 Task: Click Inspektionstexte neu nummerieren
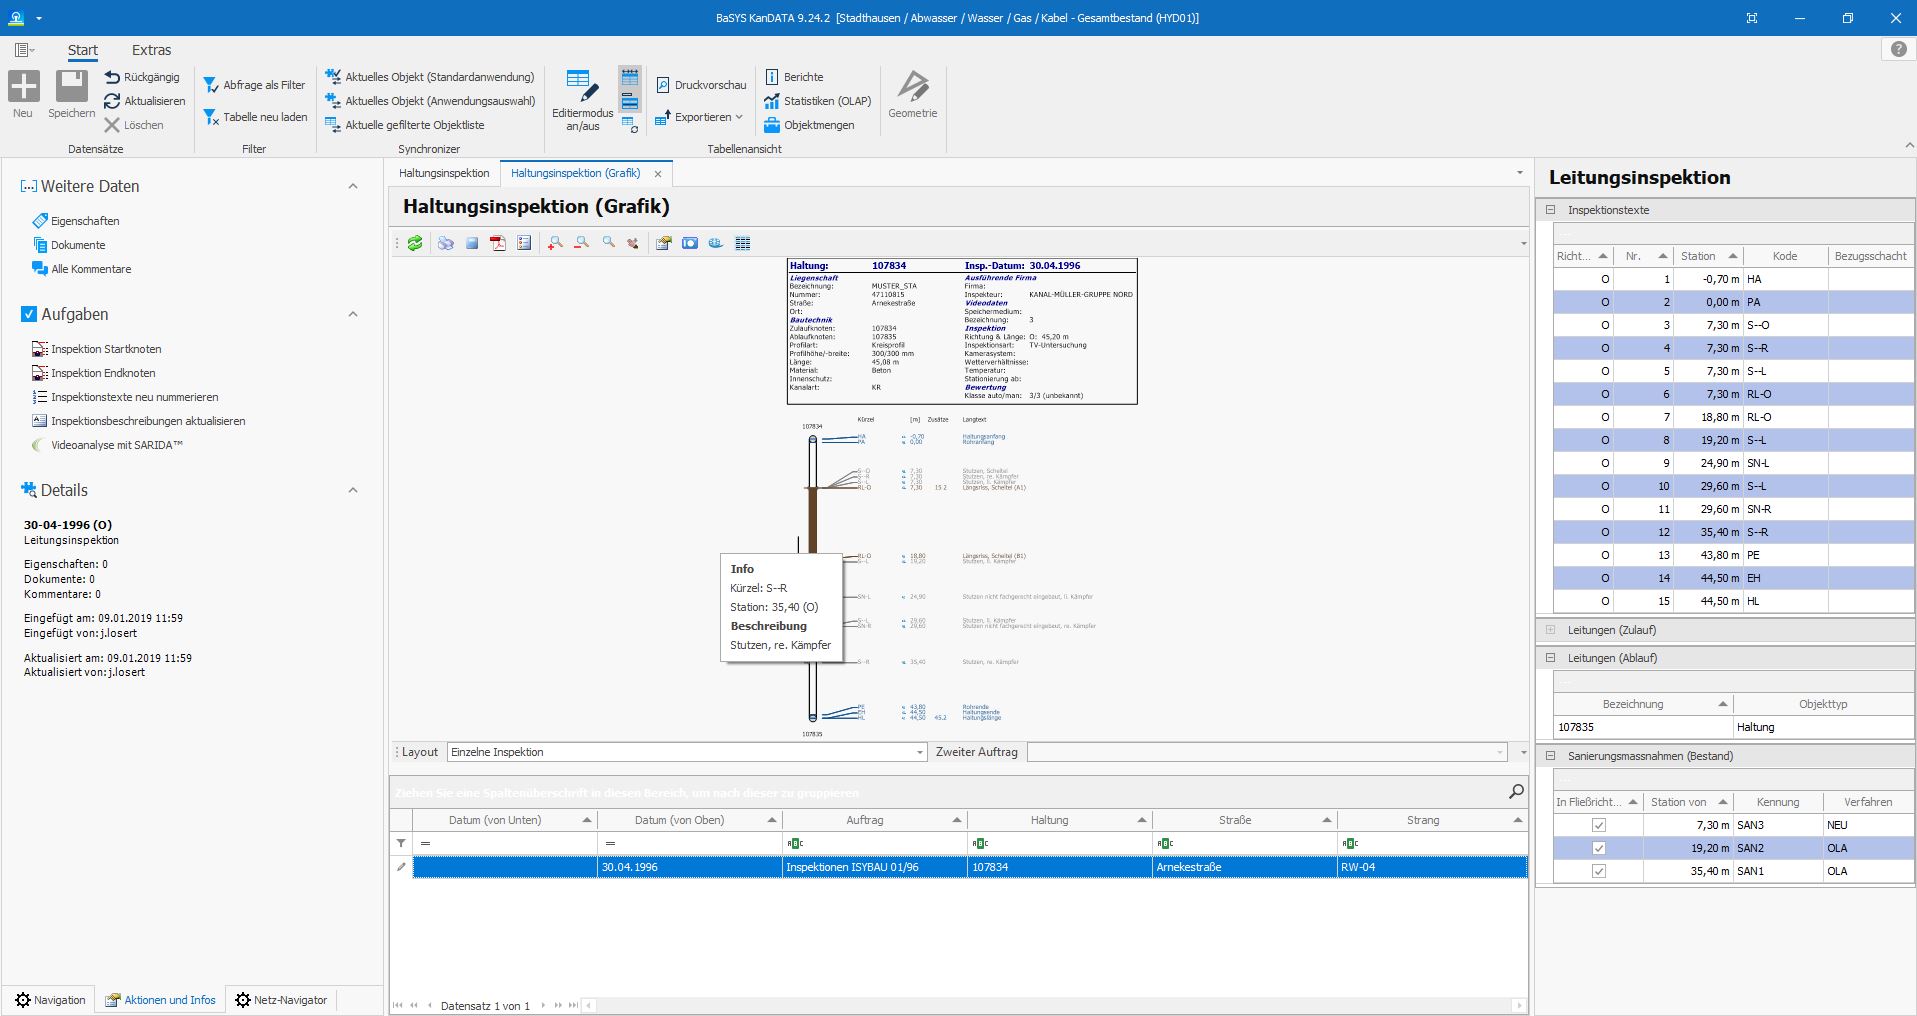pos(134,397)
